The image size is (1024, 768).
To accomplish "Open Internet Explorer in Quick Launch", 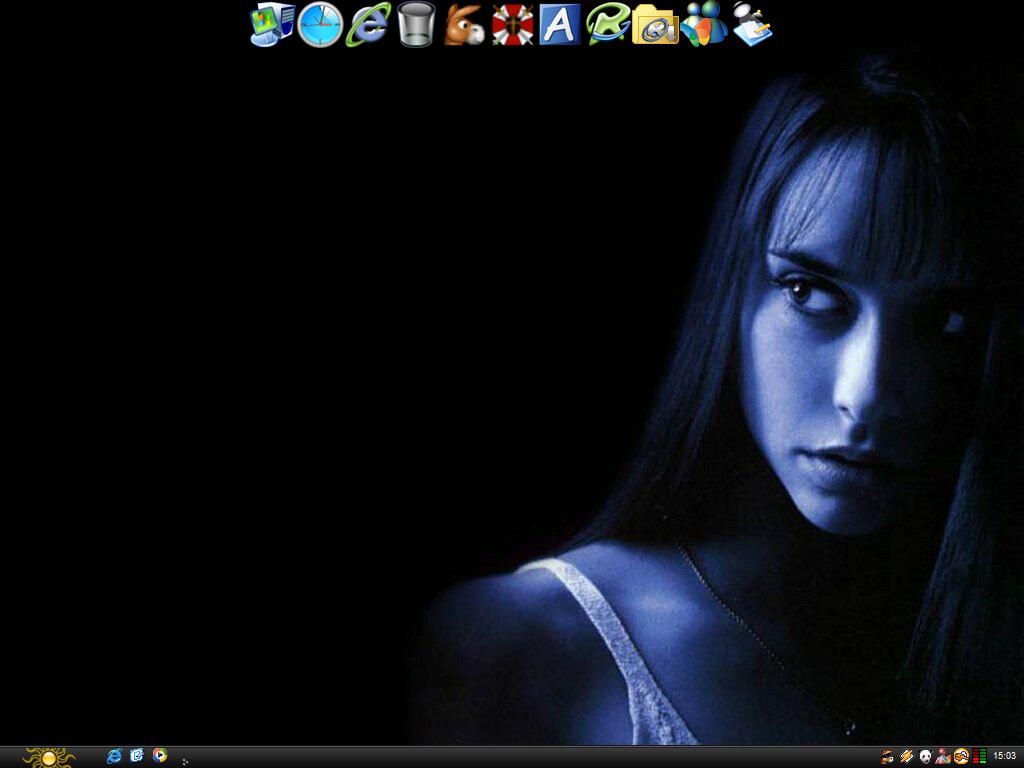I will [x=114, y=756].
